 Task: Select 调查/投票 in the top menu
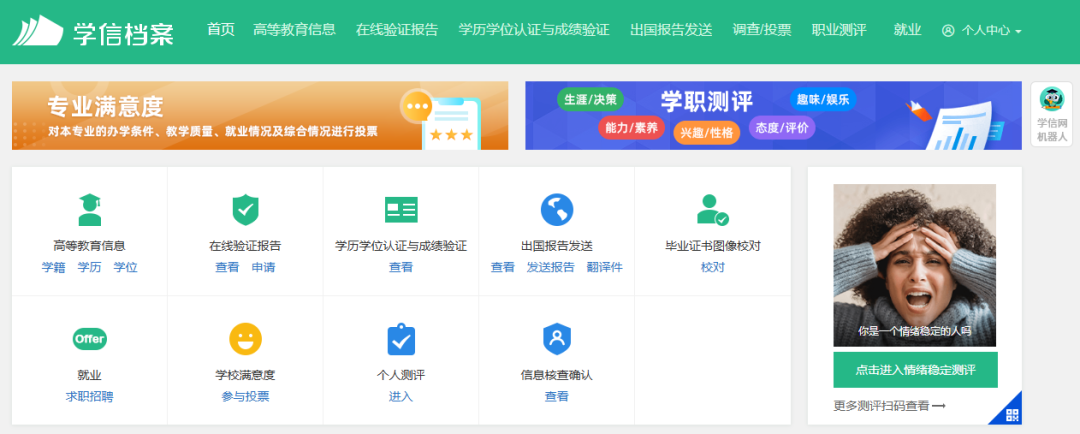click(762, 30)
